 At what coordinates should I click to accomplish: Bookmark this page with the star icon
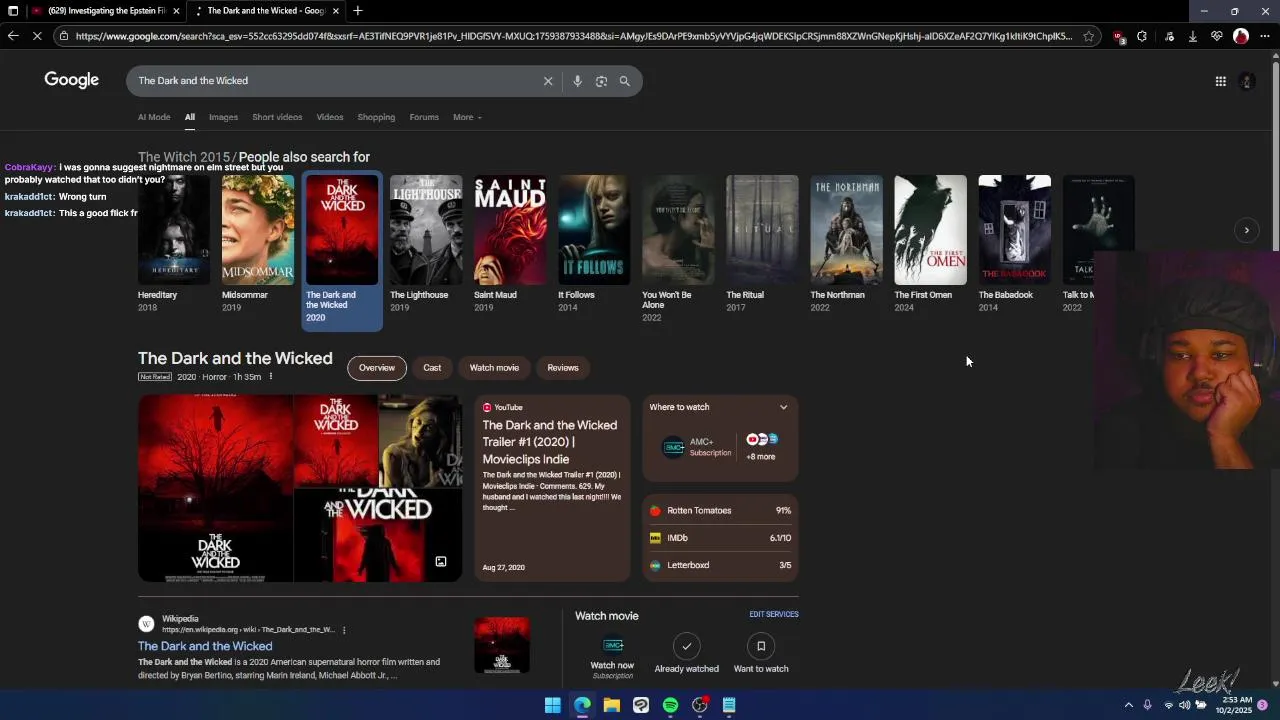(1088, 36)
